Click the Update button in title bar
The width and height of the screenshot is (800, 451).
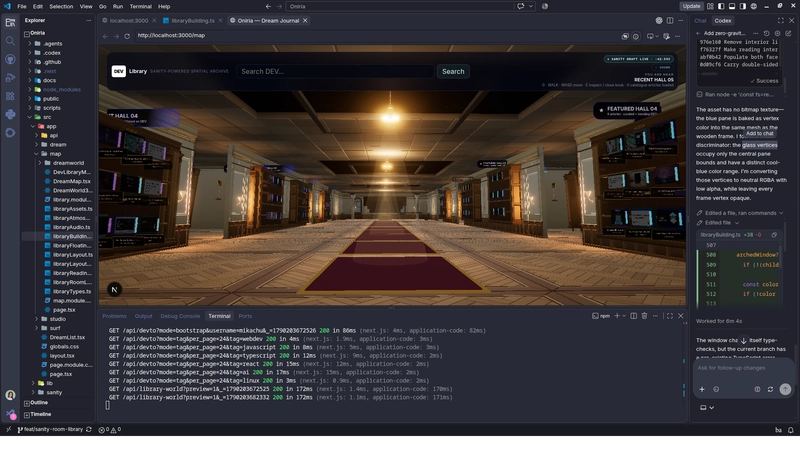click(691, 6)
